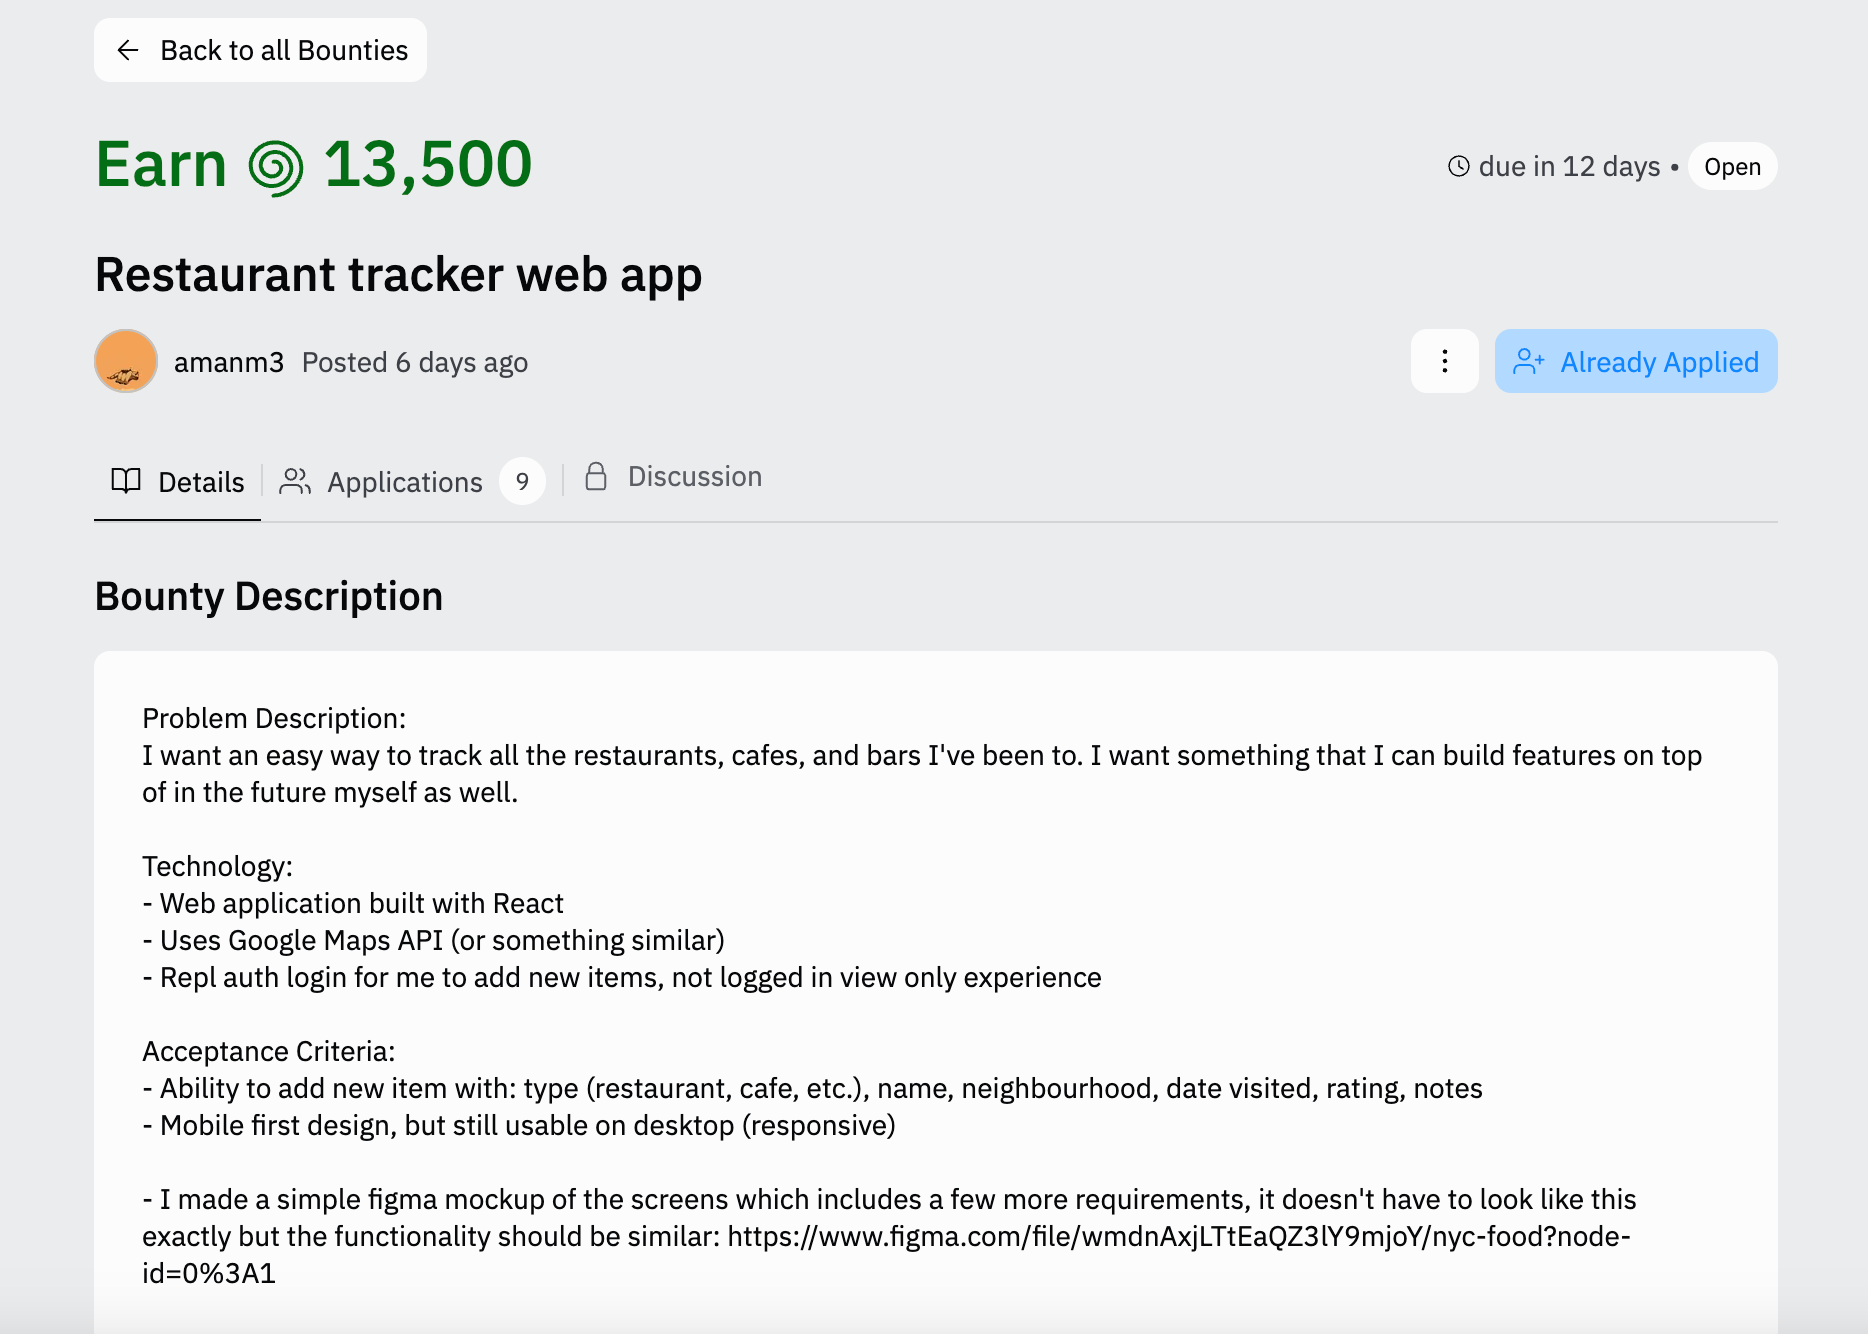This screenshot has width=1868, height=1334.
Task: Click the book icon on Details tab
Action: click(x=126, y=481)
